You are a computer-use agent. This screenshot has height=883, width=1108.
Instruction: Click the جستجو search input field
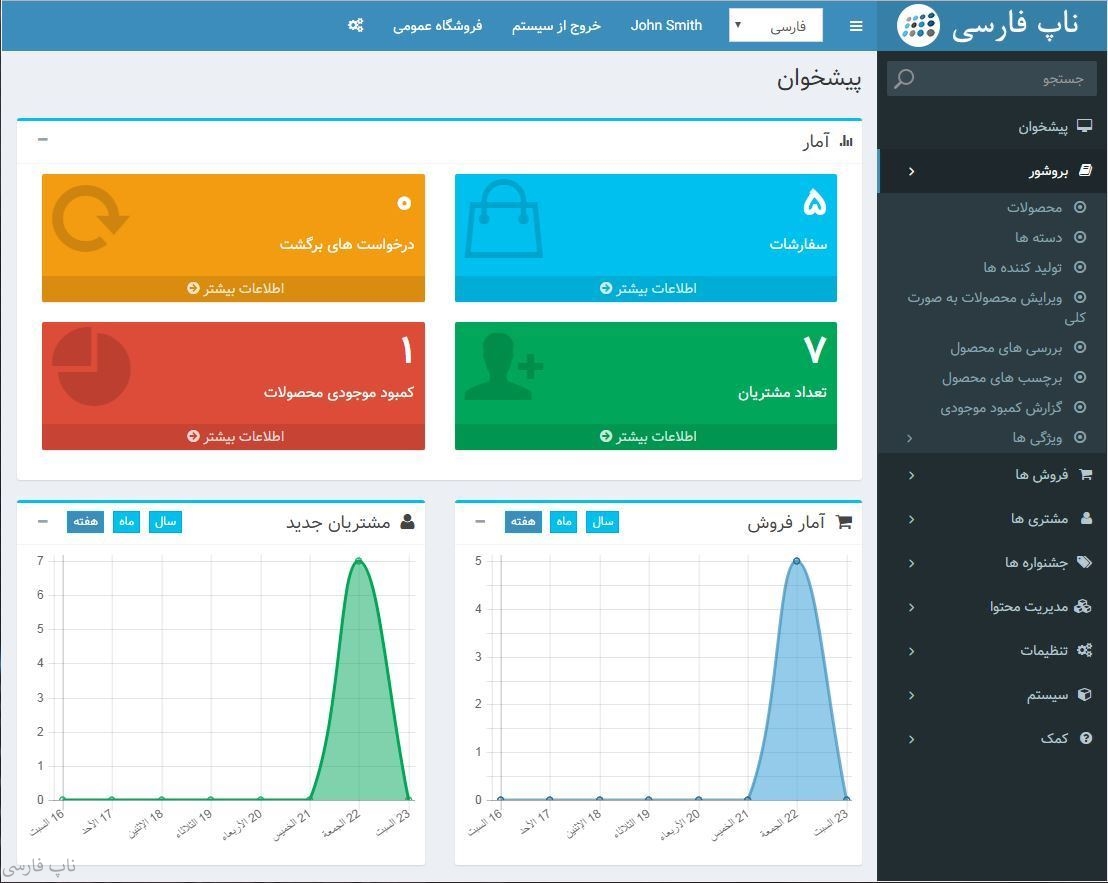[x=1000, y=79]
